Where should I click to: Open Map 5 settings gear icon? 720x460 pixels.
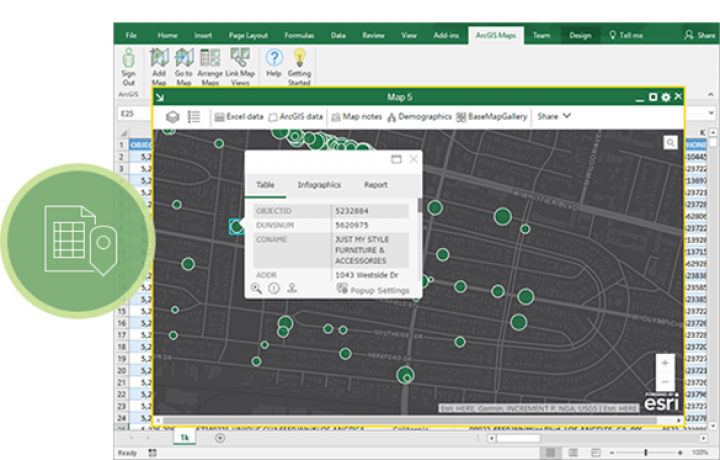pyautogui.click(x=666, y=97)
